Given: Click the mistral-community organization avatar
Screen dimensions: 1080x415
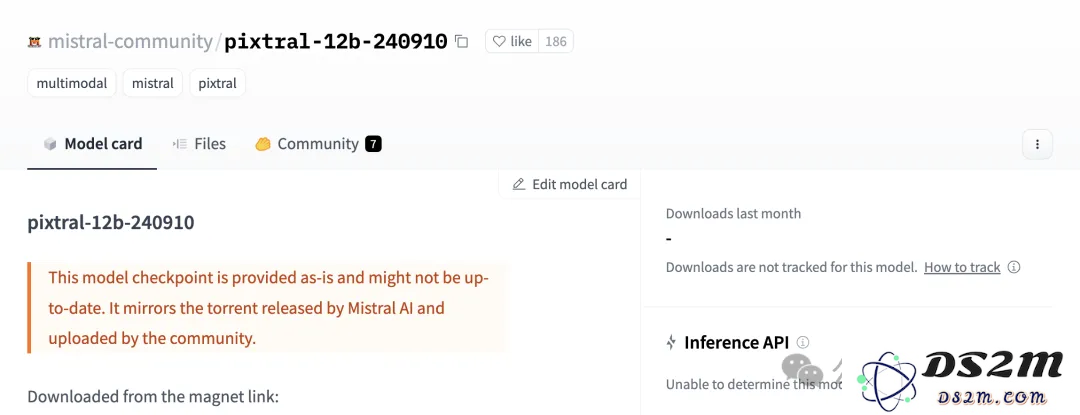Looking at the screenshot, I should (34, 43).
